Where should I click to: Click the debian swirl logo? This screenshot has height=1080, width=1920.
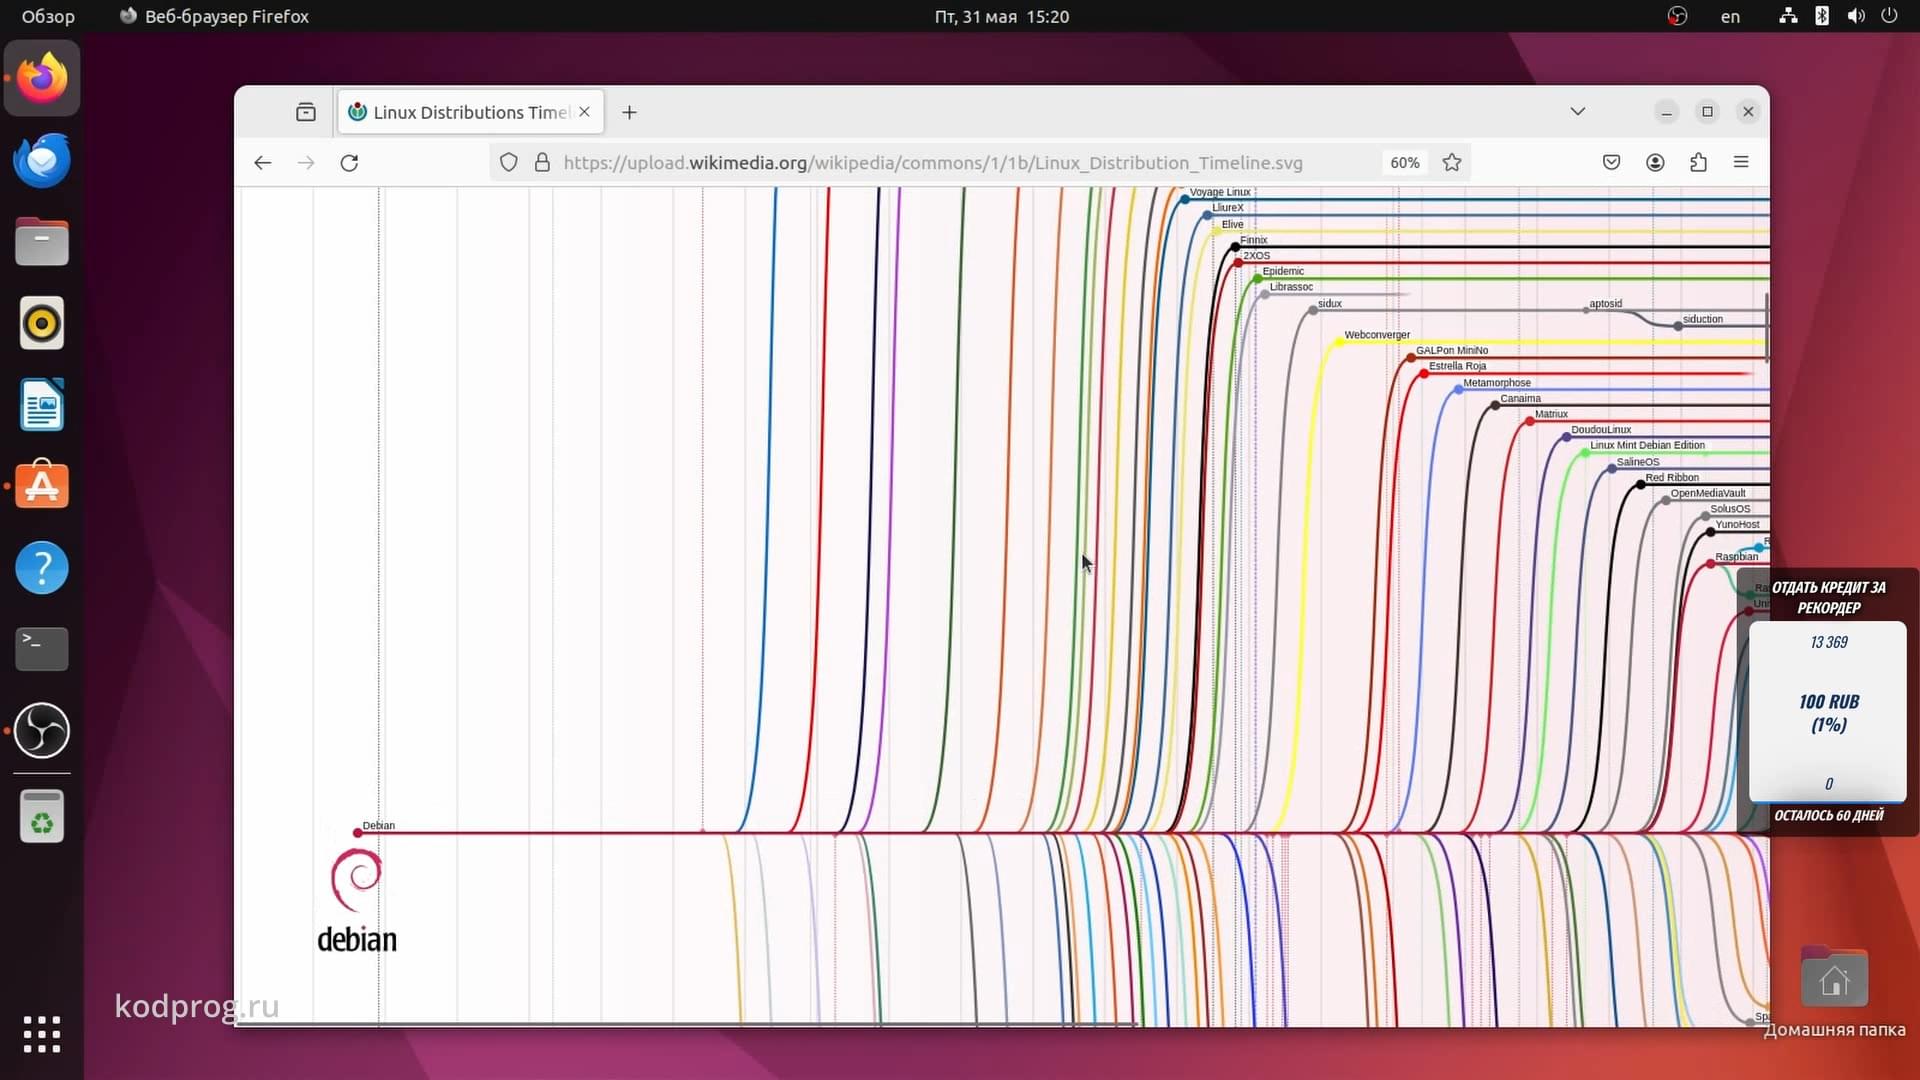pos(356,880)
